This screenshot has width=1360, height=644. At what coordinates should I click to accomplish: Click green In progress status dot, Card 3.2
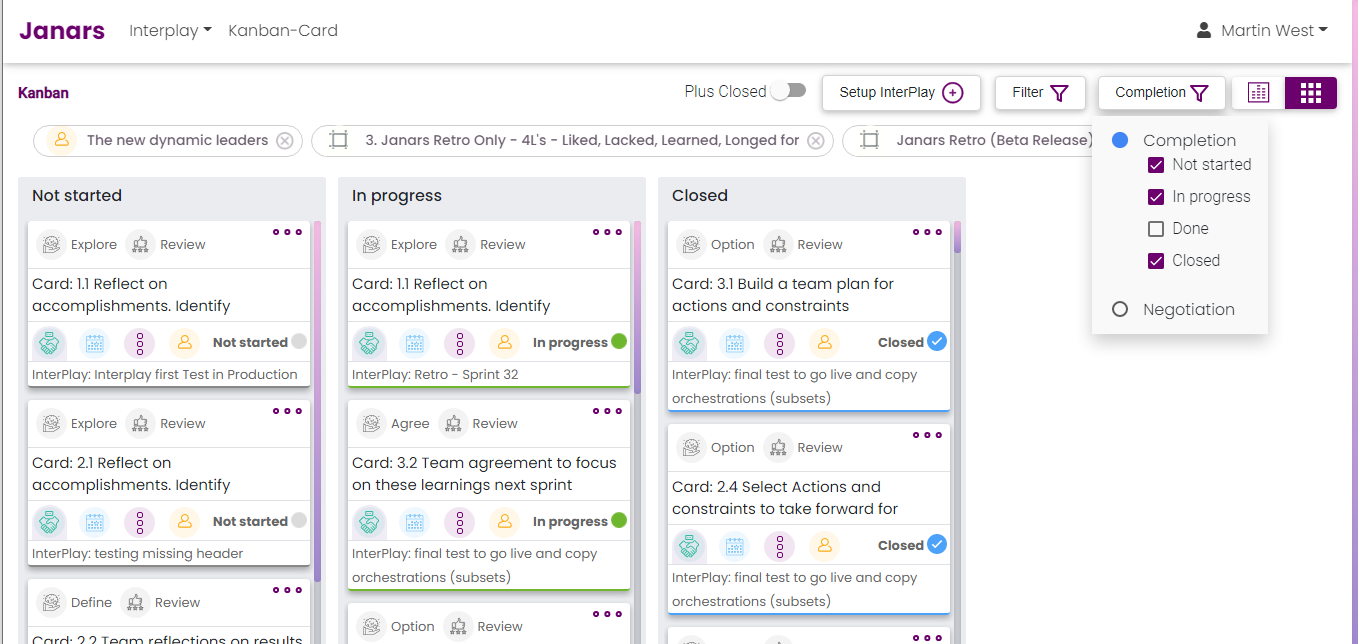coord(619,521)
